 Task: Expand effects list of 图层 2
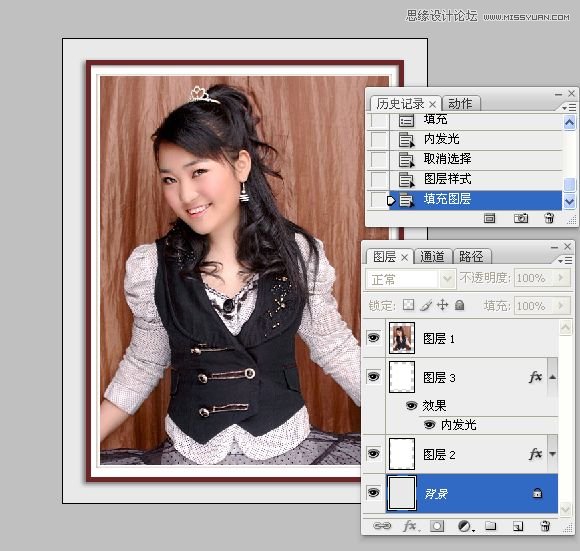[552, 454]
